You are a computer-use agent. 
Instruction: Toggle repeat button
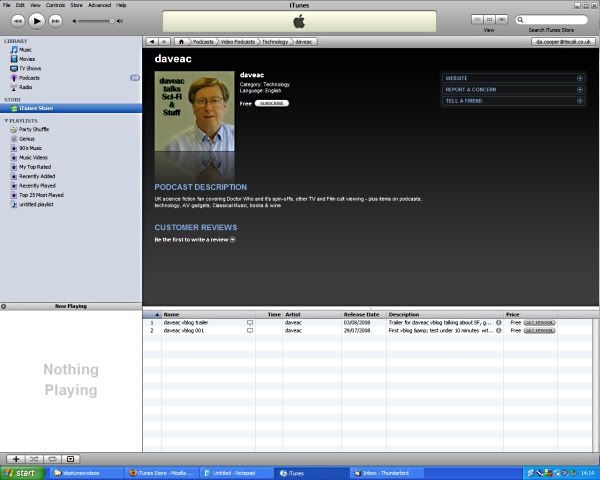(x=52, y=459)
